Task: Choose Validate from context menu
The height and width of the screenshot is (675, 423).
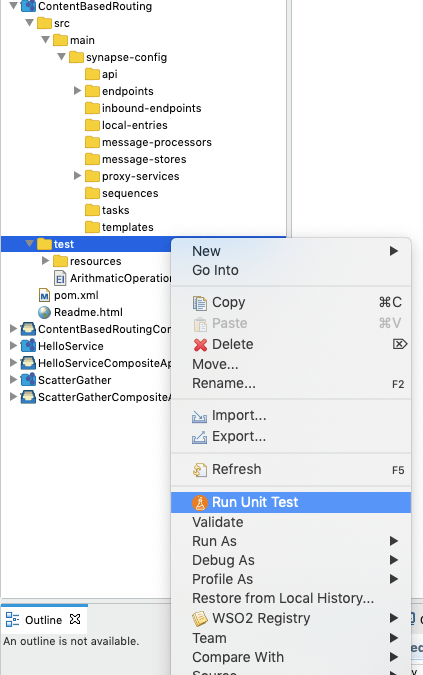Action: point(291,522)
